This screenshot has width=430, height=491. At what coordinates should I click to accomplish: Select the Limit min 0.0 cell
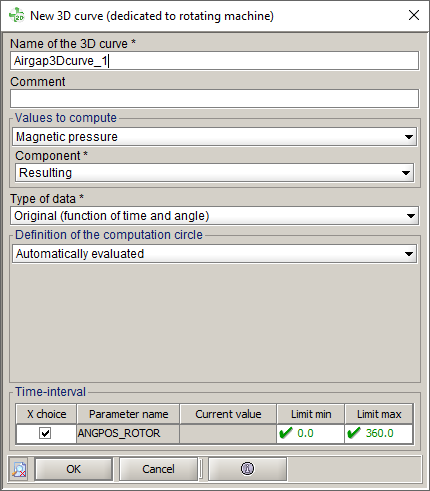click(310, 433)
